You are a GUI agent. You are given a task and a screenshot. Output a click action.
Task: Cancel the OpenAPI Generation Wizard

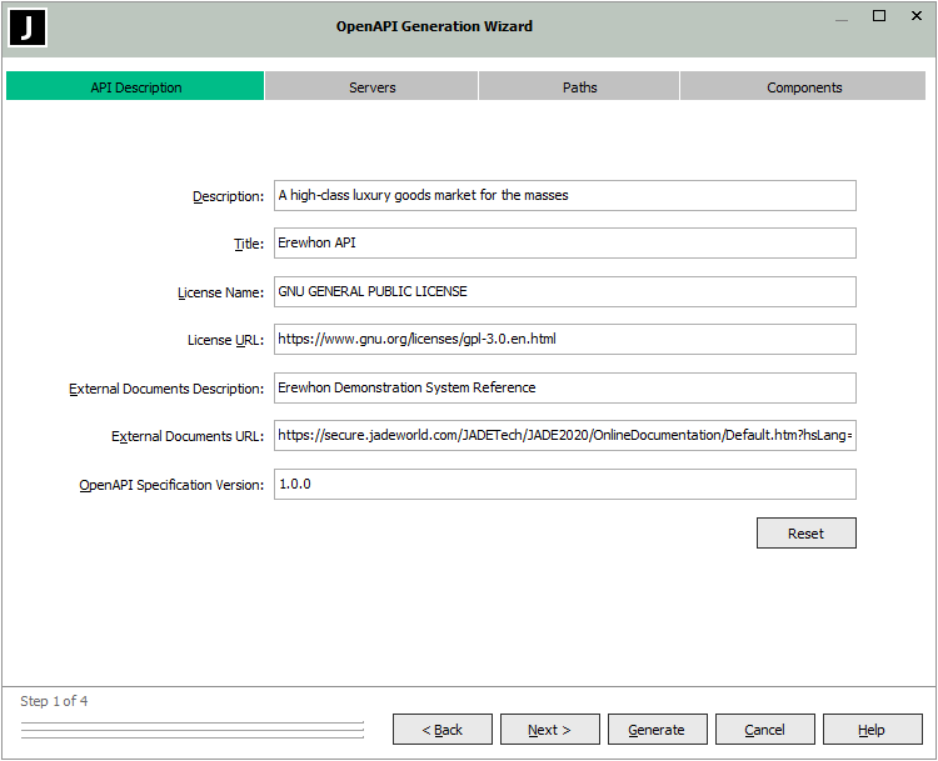click(765, 730)
